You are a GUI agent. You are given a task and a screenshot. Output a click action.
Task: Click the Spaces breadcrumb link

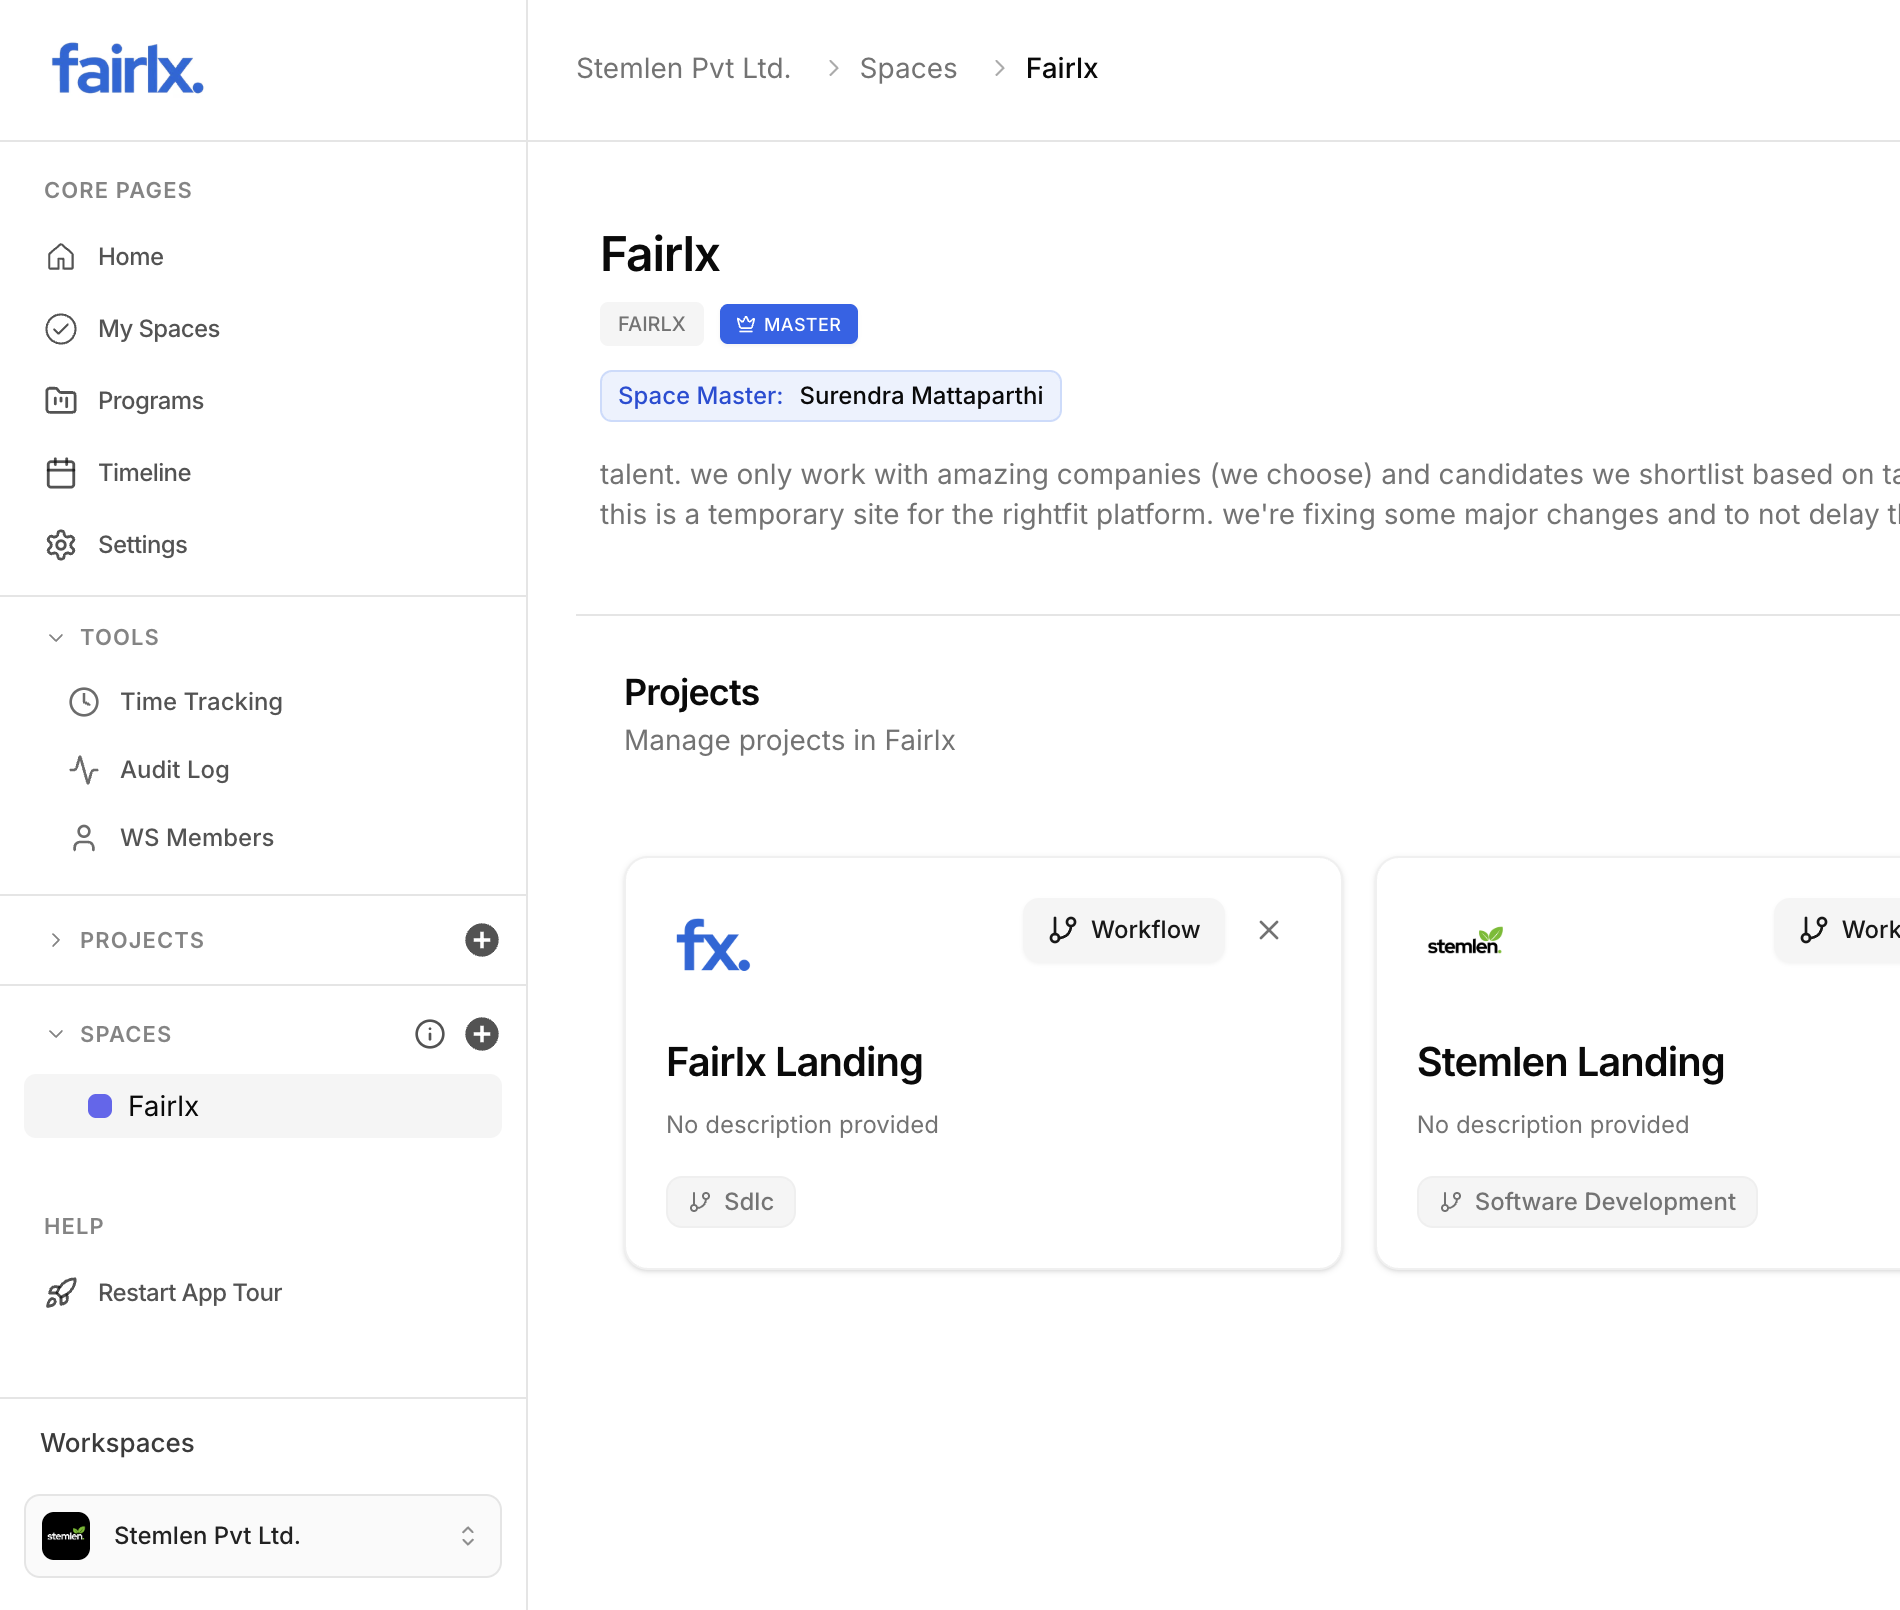[909, 68]
